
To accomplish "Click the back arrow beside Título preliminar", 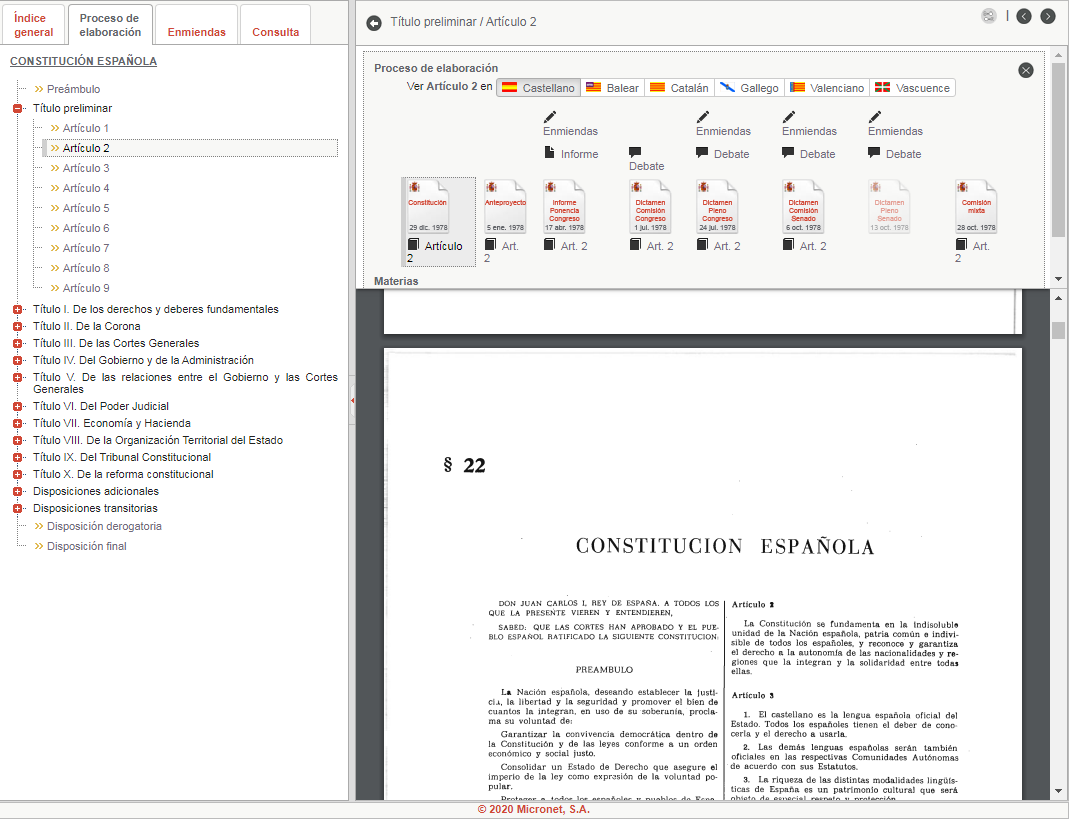I will [x=374, y=23].
